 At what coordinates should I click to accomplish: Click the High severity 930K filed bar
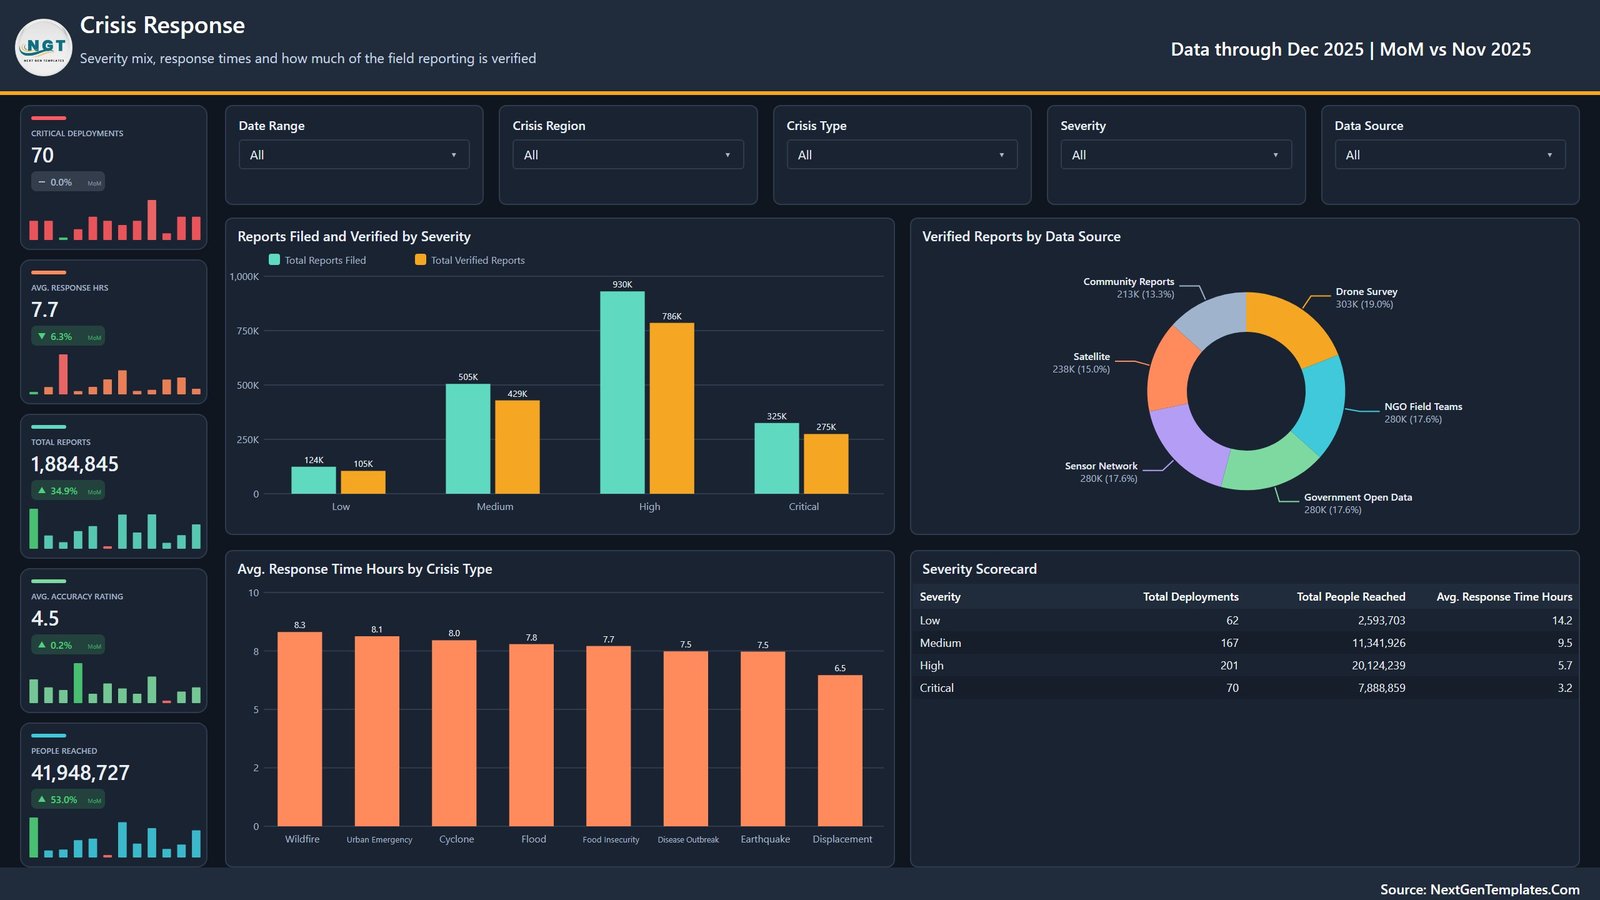[622, 392]
